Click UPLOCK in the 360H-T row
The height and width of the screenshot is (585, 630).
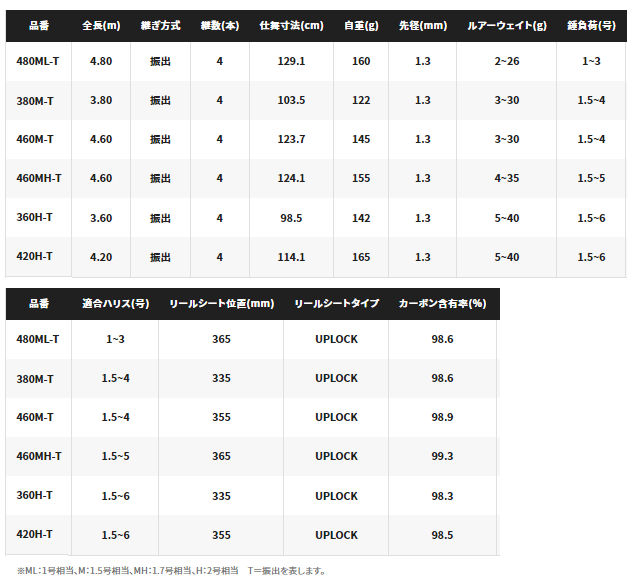(336, 496)
